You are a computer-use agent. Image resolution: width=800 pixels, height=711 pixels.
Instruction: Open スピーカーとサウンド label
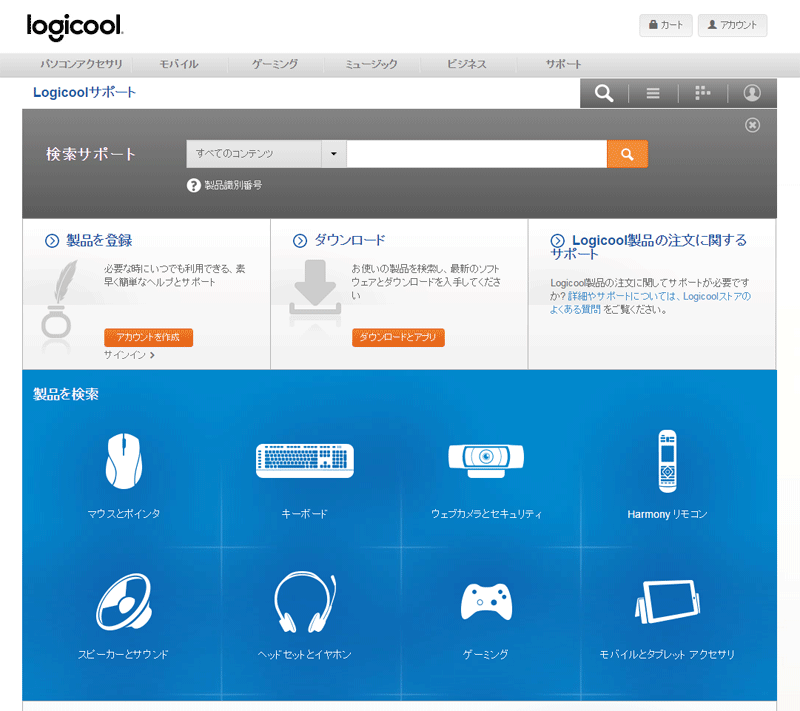[x=123, y=654]
